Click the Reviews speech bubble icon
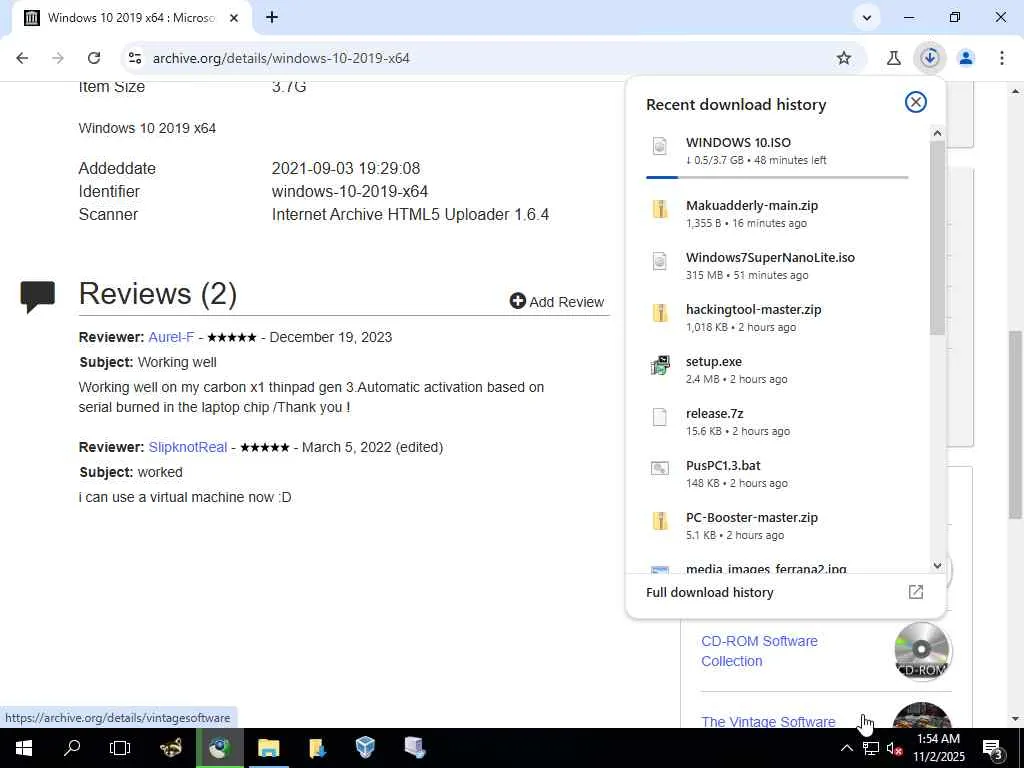The height and width of the screenshot is (768, 1024). coord(37,296)
